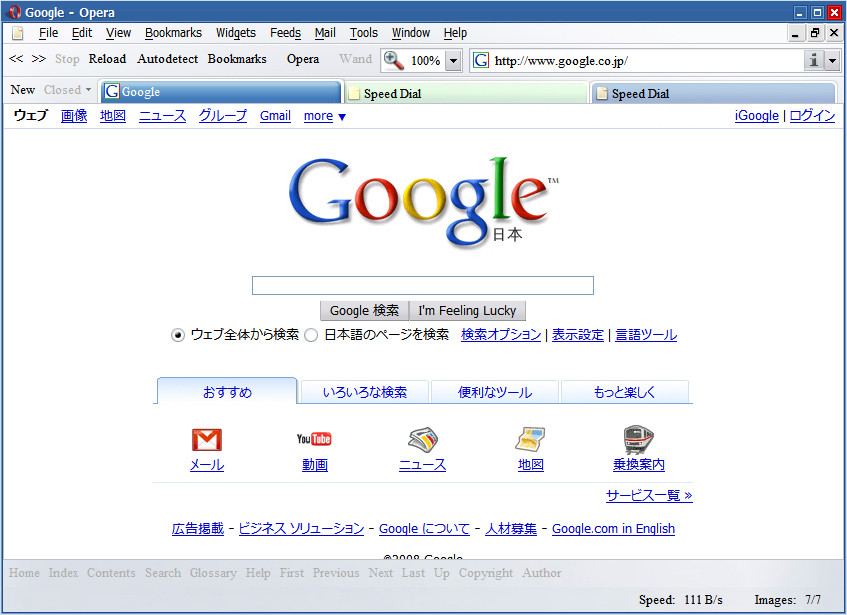Select the おすすめ tab

point(227,391)
